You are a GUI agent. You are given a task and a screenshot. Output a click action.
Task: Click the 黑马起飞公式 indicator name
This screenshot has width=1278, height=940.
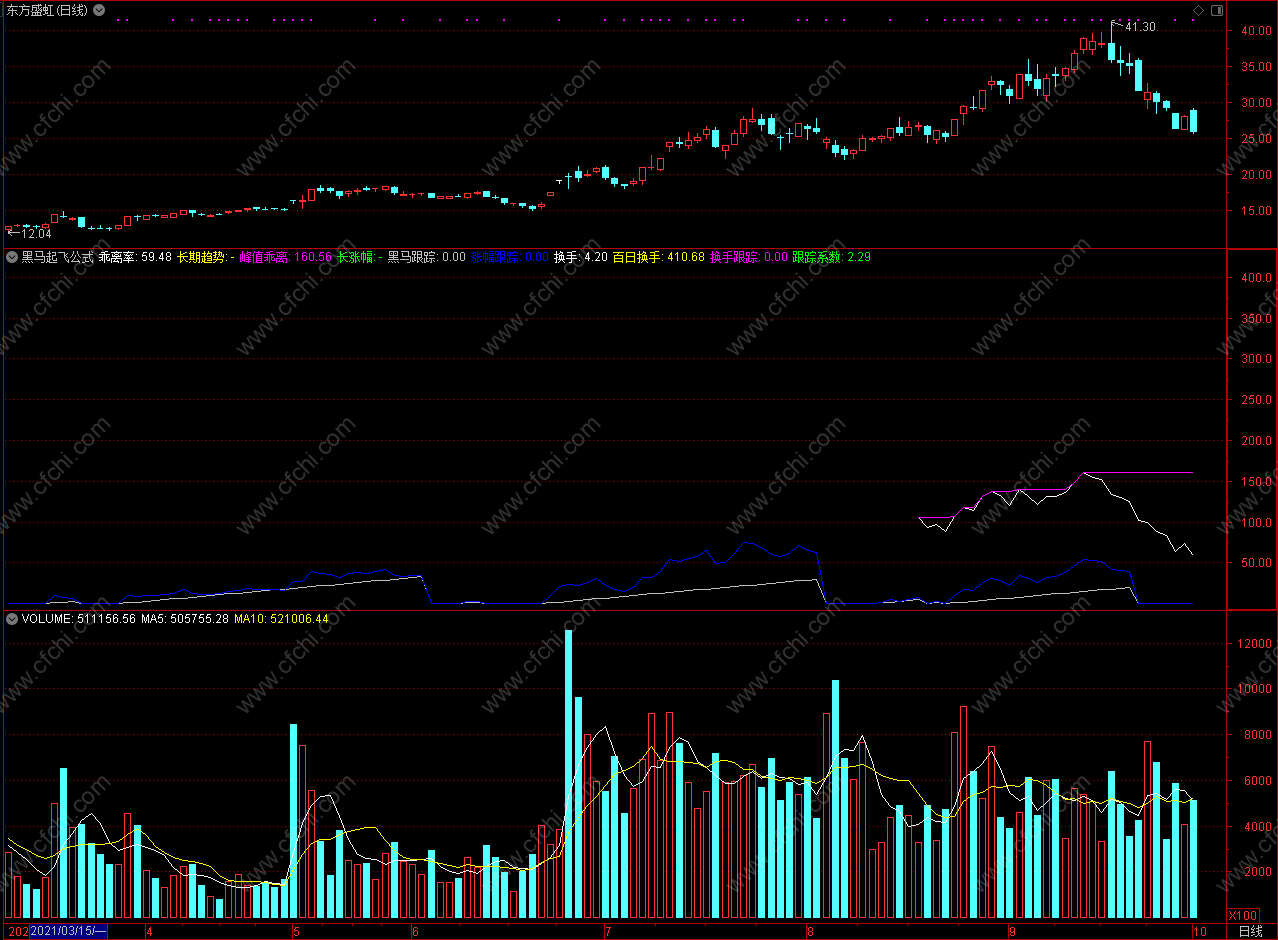pos(57,257)
